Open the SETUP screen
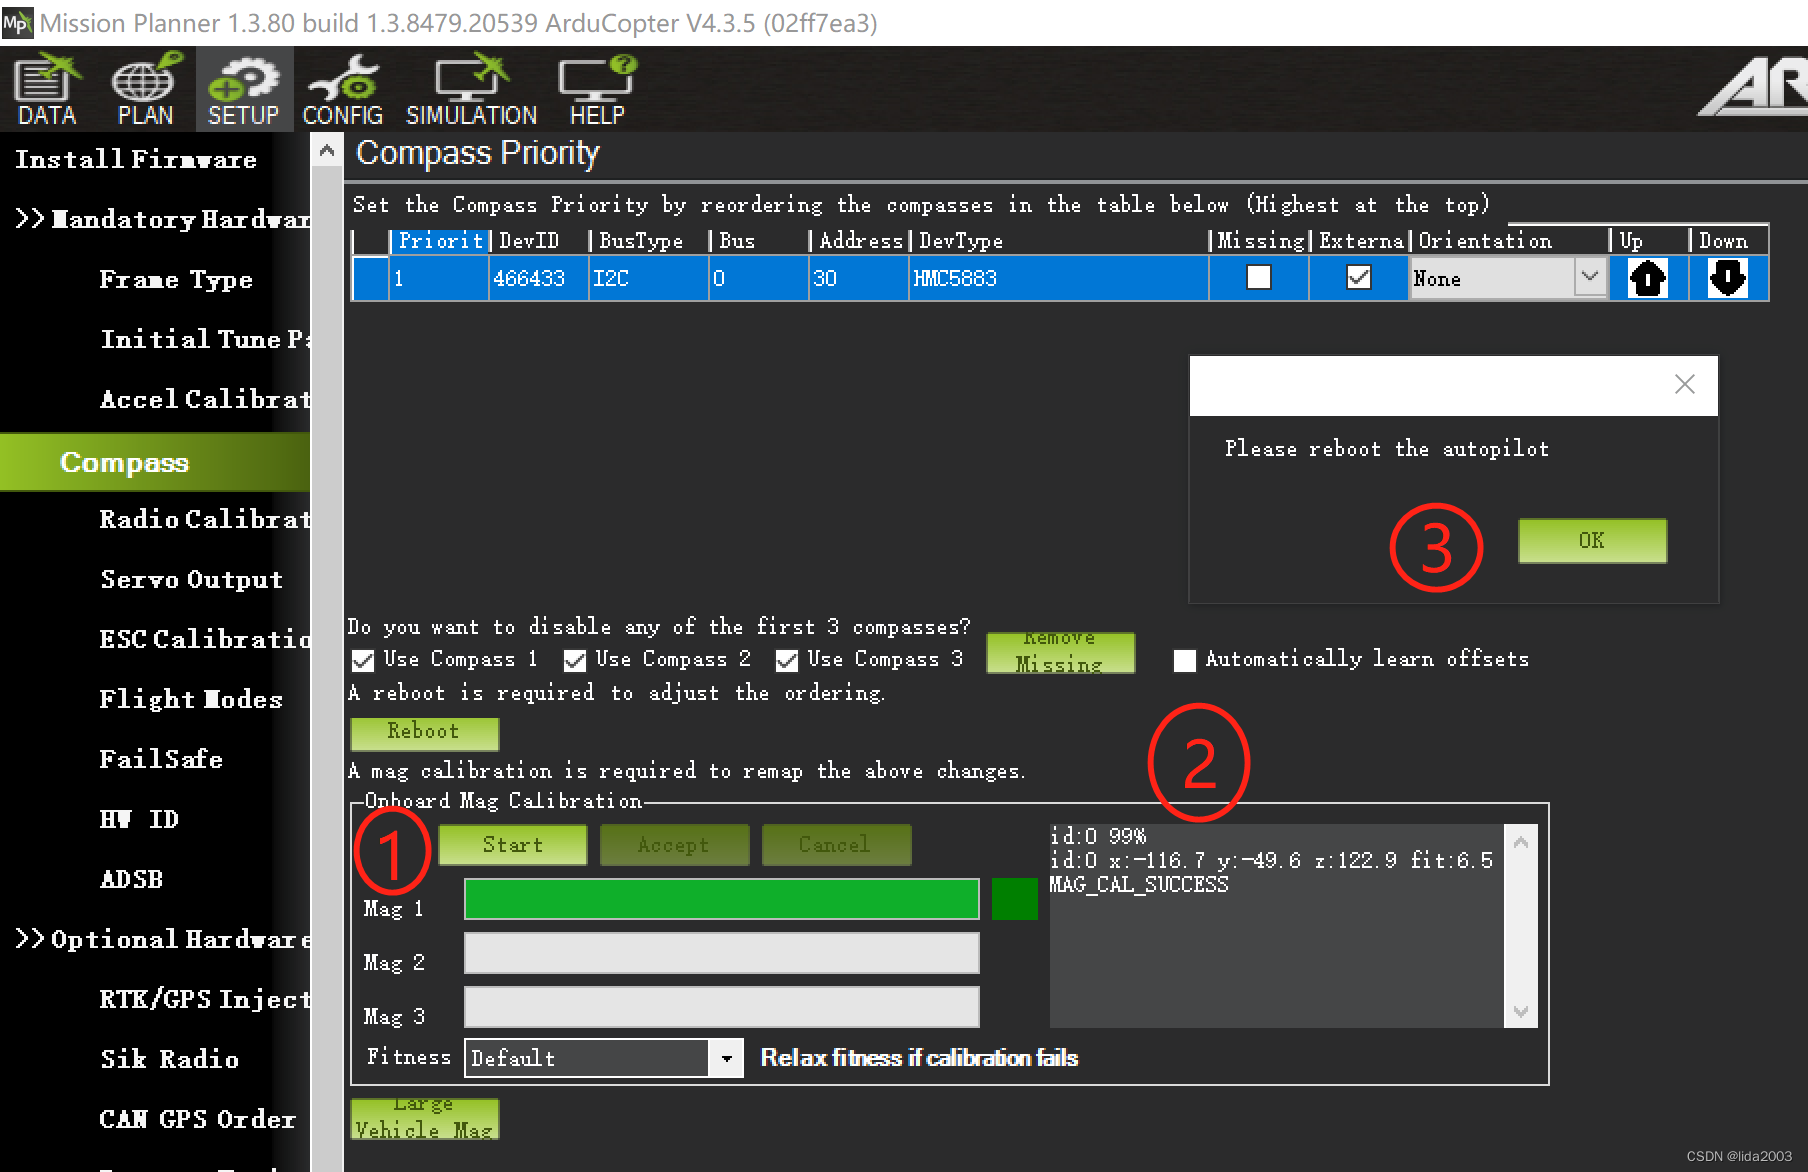 (244, 89)
